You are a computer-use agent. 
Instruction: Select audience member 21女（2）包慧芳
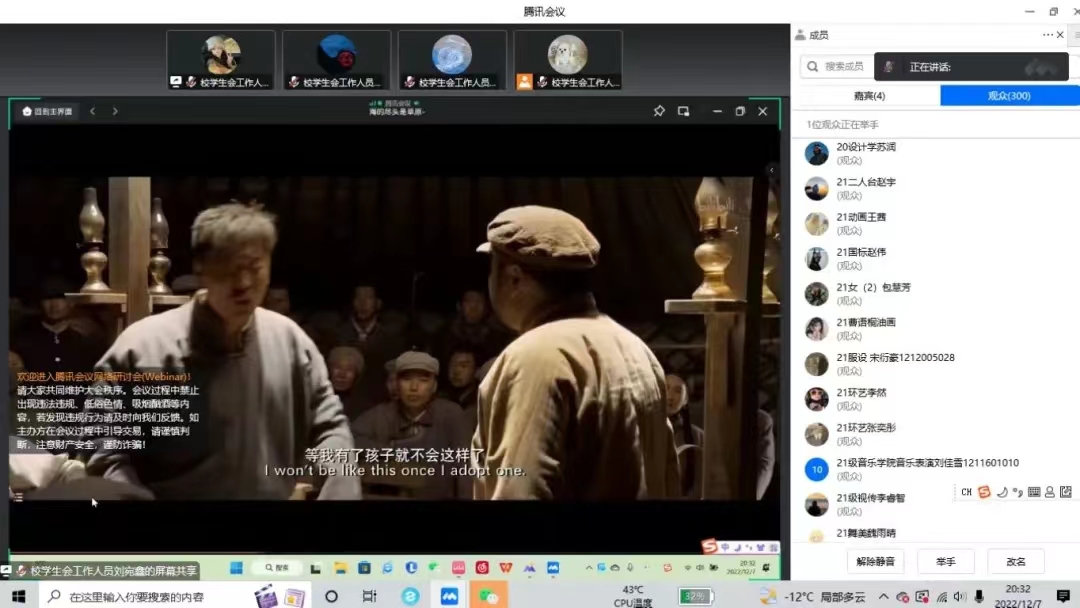tap(935, 294)
